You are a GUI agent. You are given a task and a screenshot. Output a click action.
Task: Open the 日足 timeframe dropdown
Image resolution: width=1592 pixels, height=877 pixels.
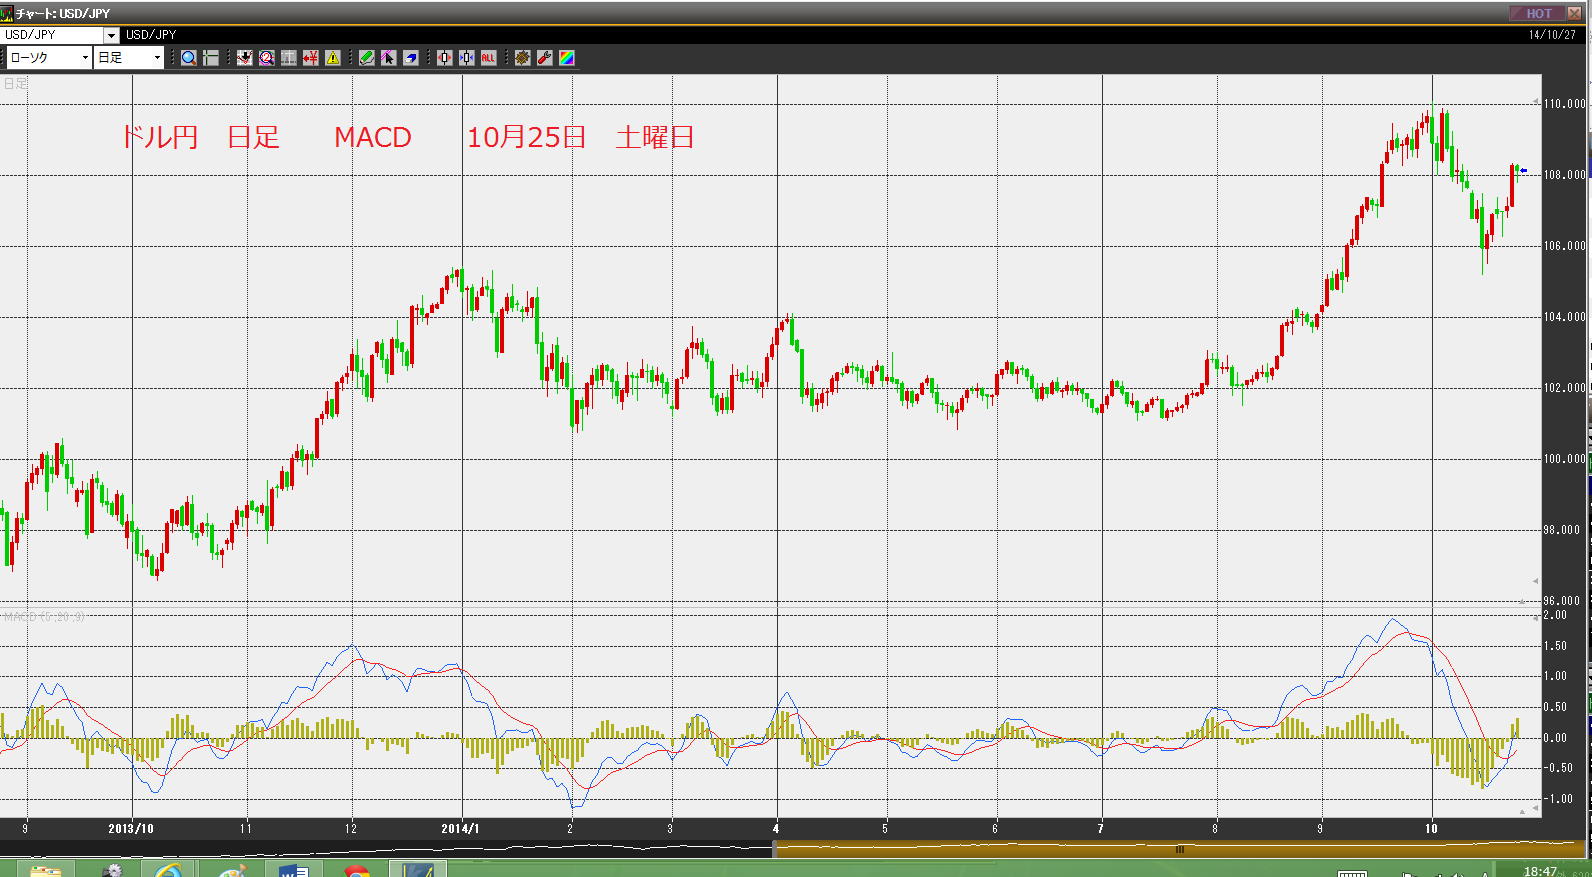129,58
